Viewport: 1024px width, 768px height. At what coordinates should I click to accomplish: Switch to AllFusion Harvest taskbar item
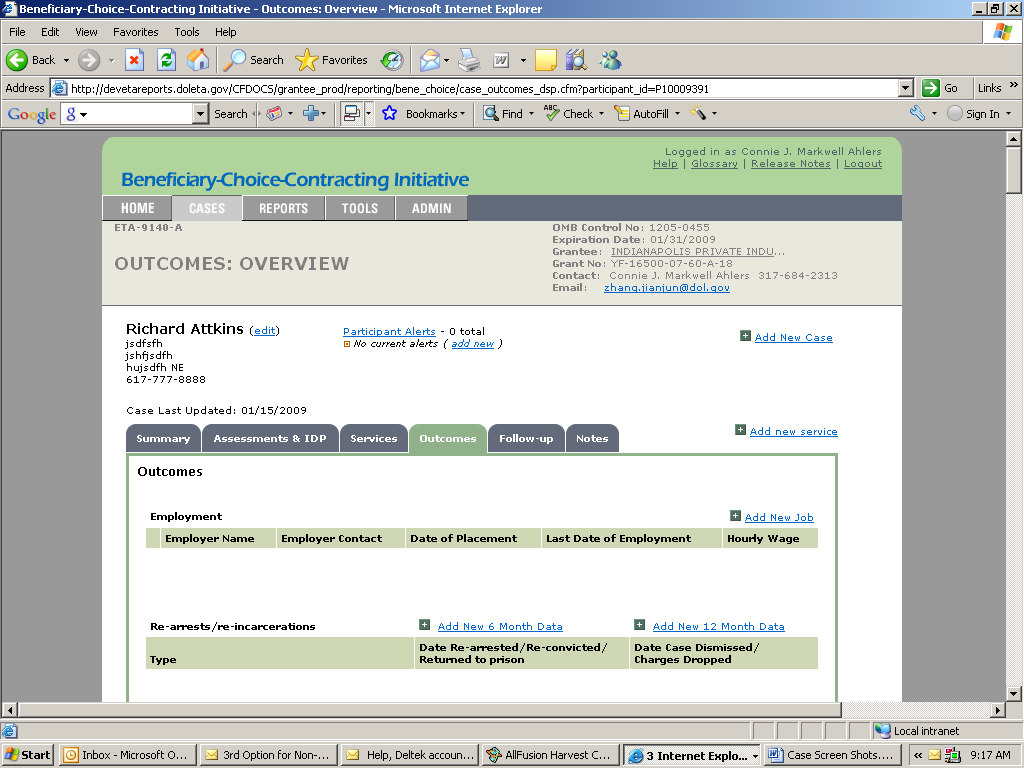click(549, 755)
